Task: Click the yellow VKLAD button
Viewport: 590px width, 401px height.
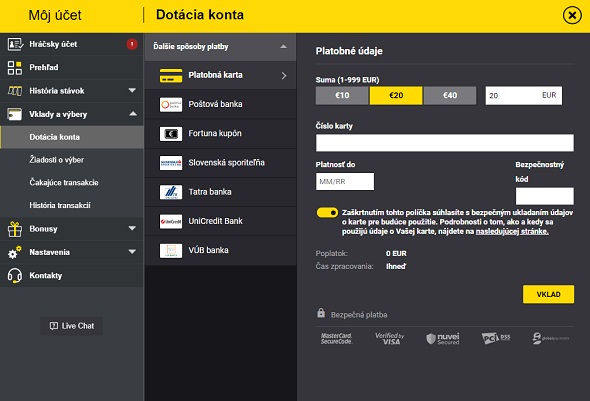Action: pyautogui.click(x=548, y=294)
